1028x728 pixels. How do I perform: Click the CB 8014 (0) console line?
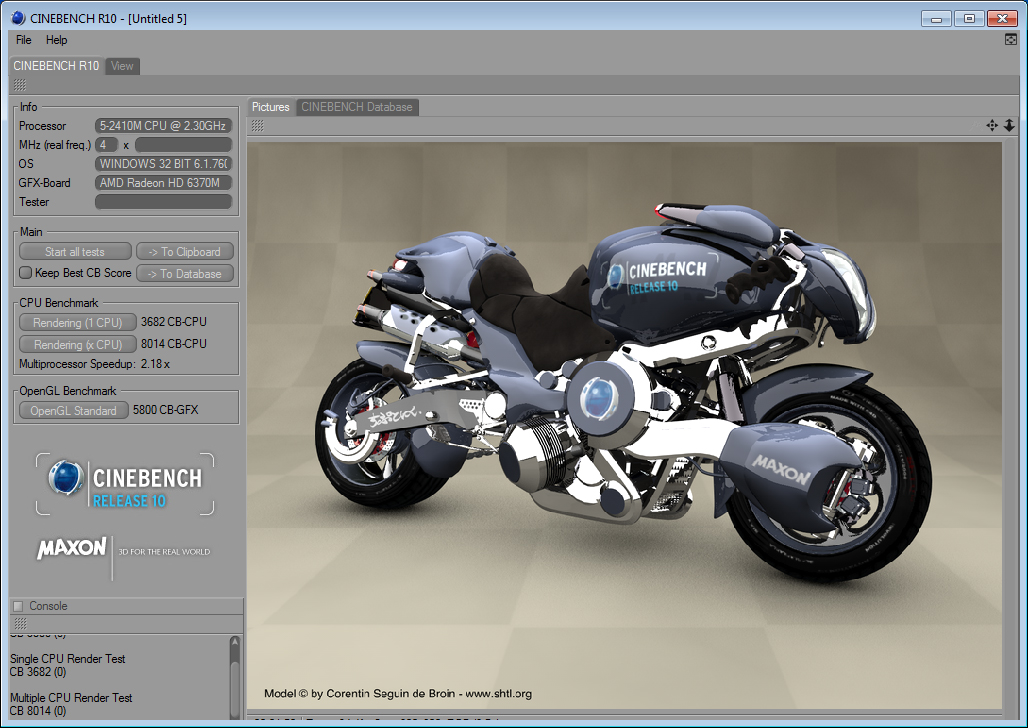[38, 711]
